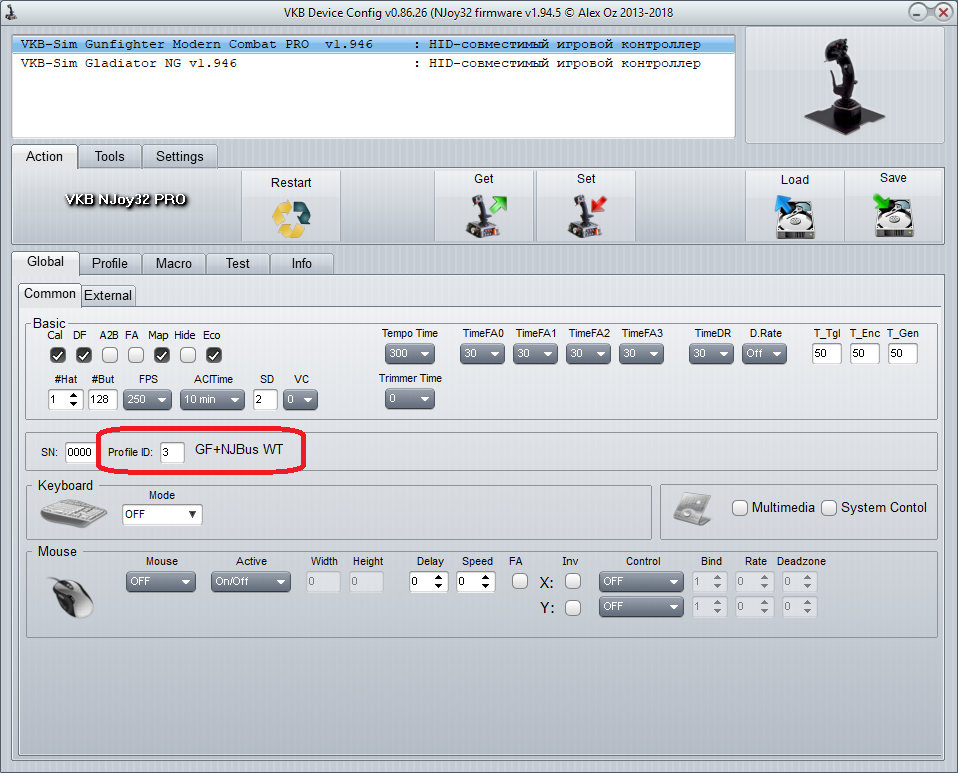Toggle the Y axis Inv checkbox
The image size is (958, 773).
[573, 607]
